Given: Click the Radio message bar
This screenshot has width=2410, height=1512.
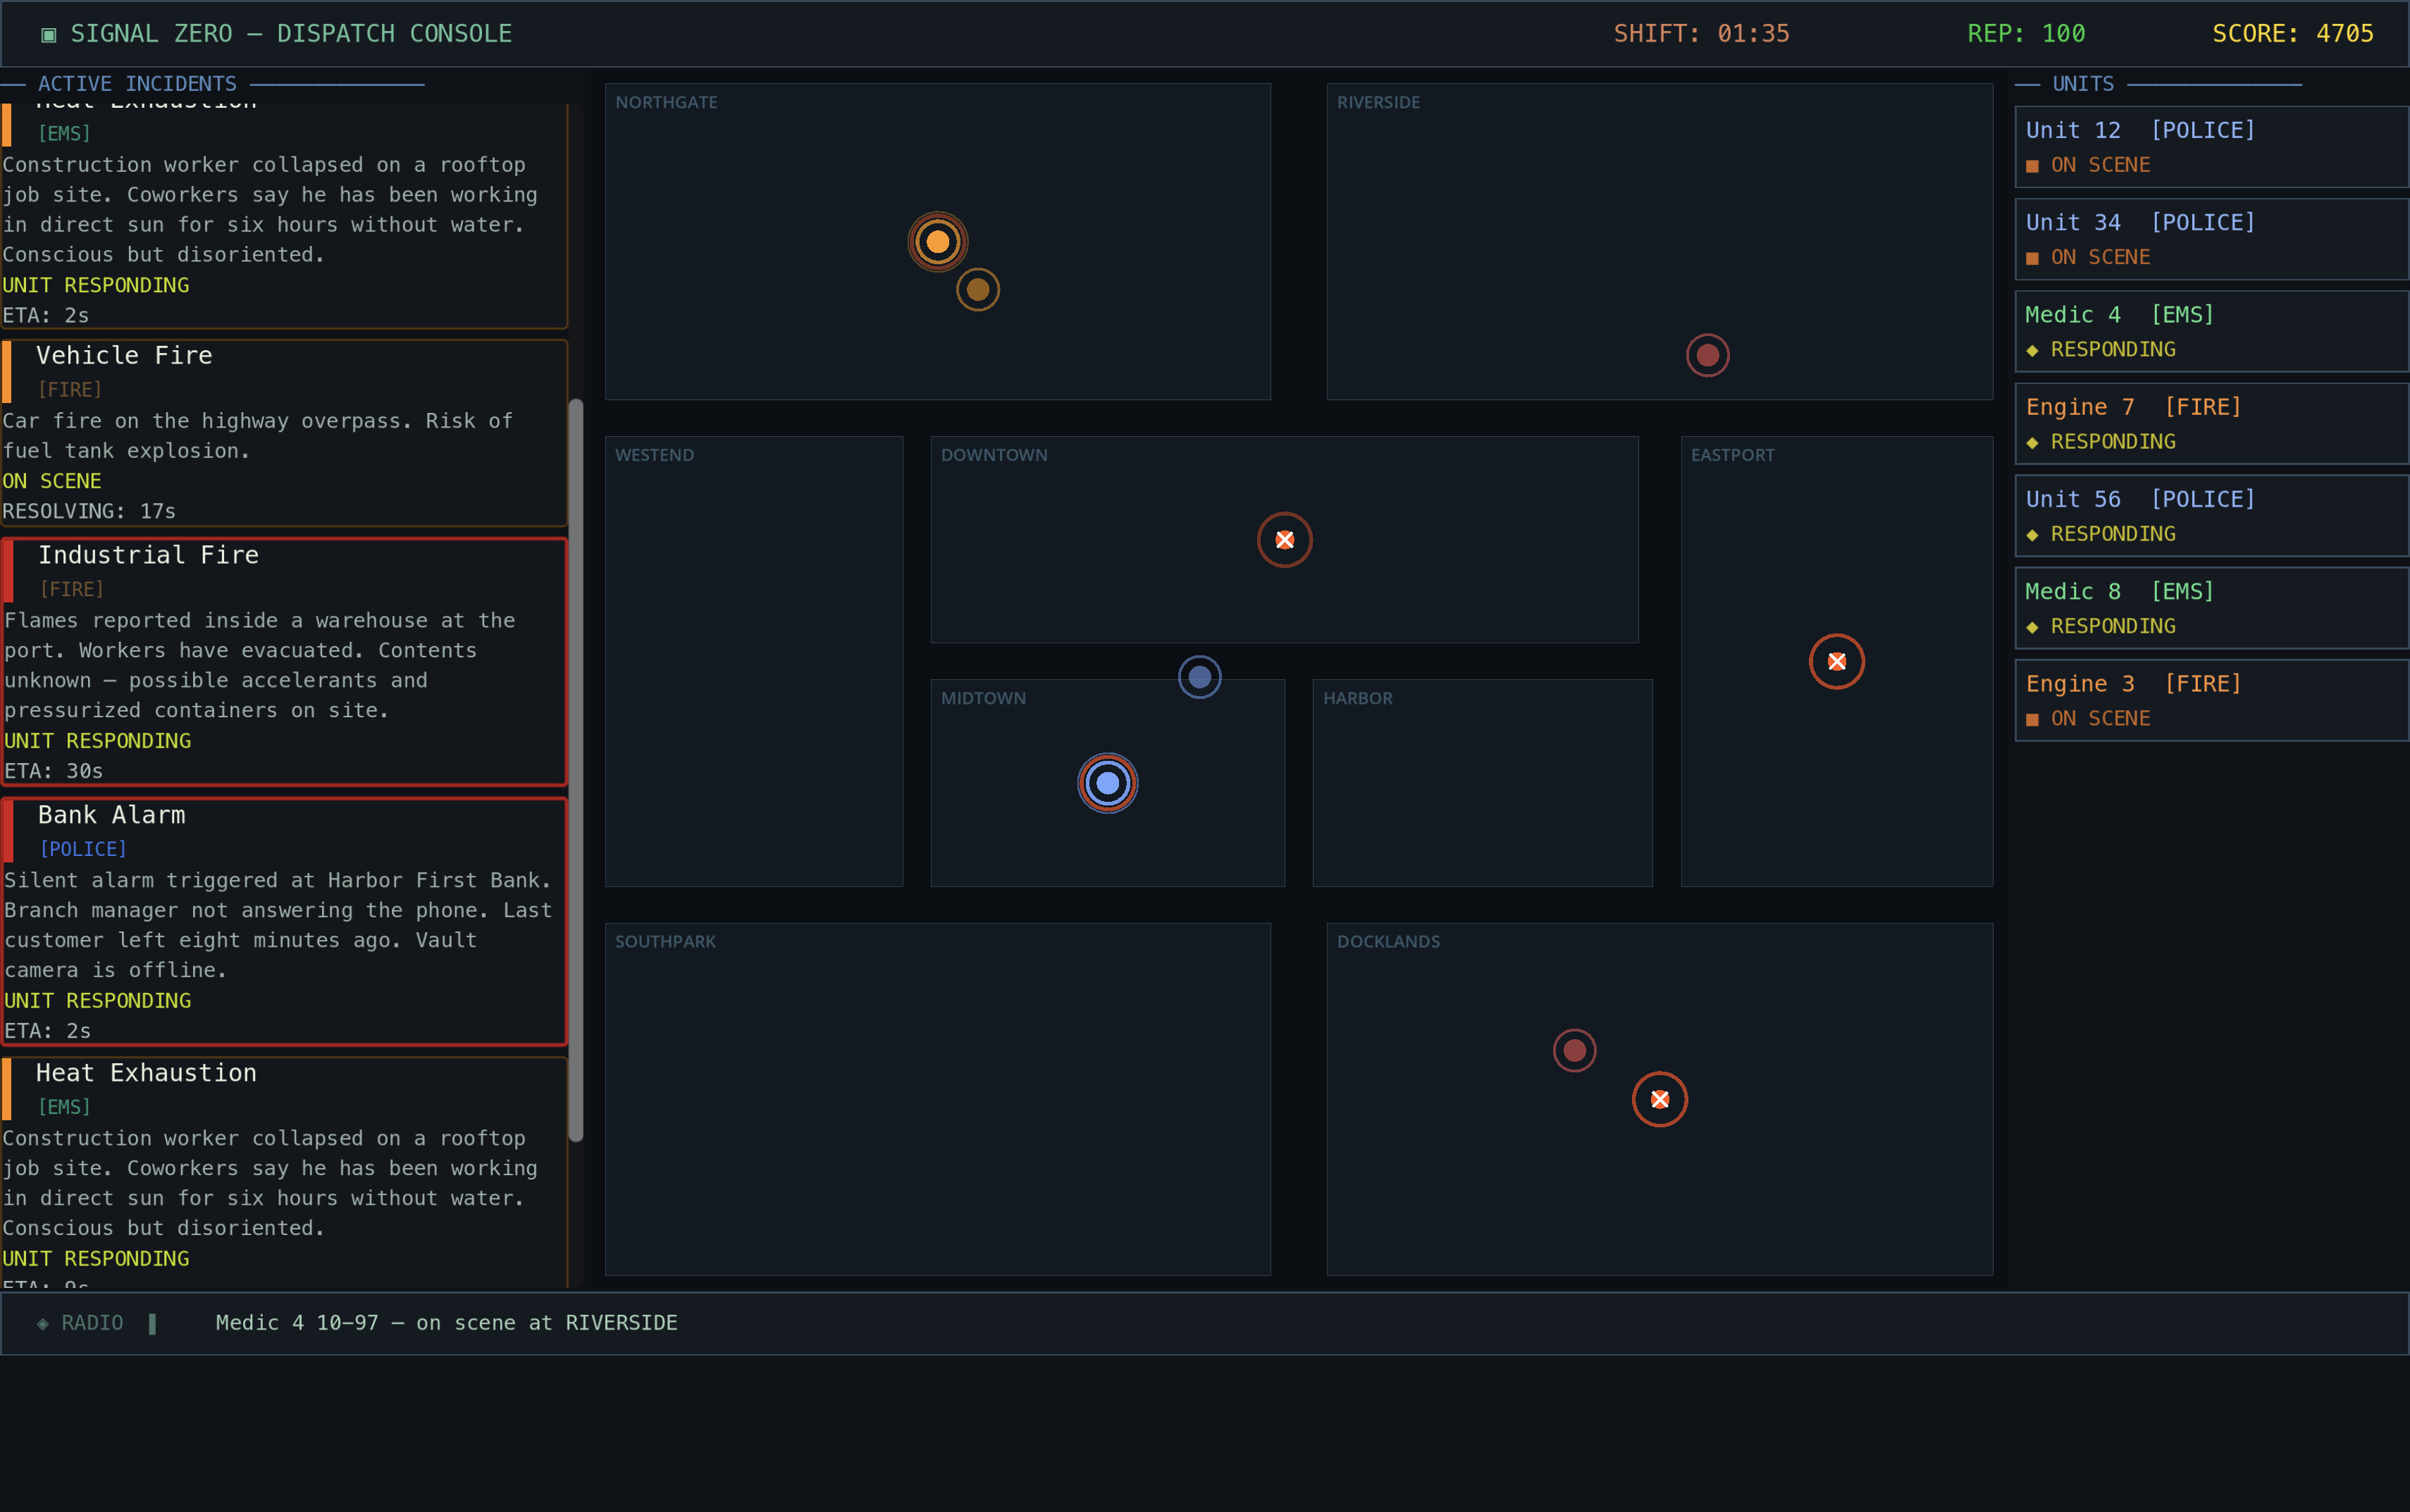Looking at the screenshot, I should [1204, 1323].
